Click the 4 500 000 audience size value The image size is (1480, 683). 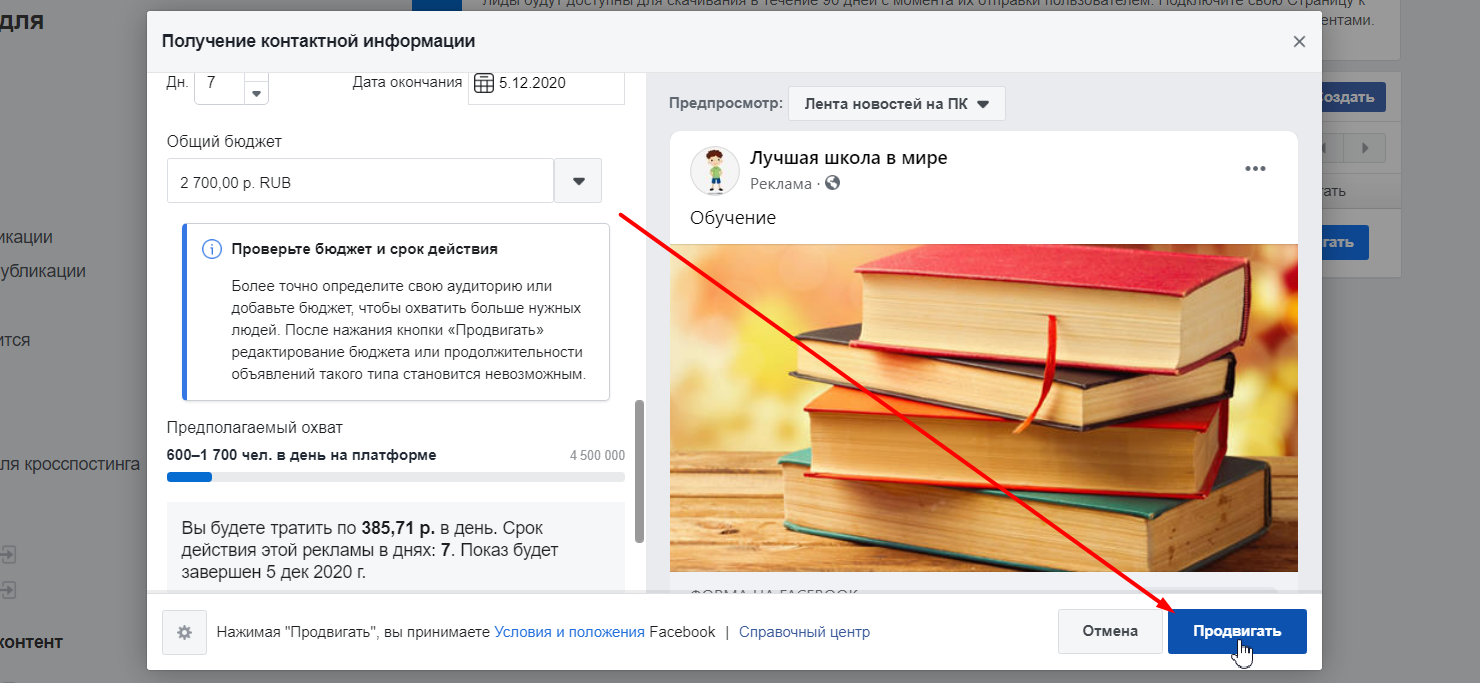597,455
